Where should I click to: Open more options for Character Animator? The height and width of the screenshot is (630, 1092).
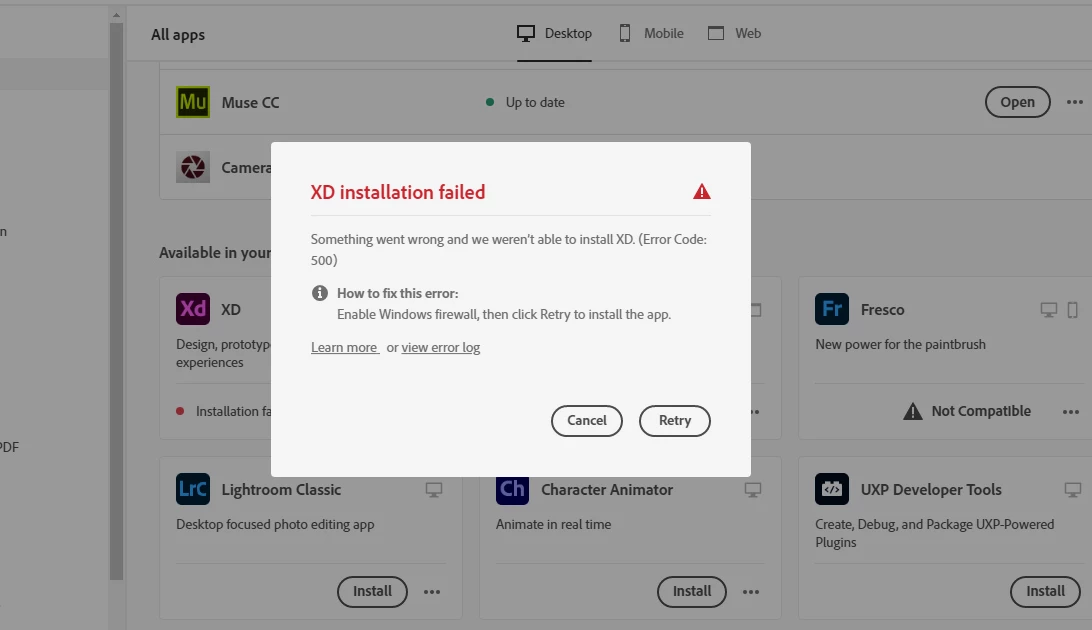751,592
